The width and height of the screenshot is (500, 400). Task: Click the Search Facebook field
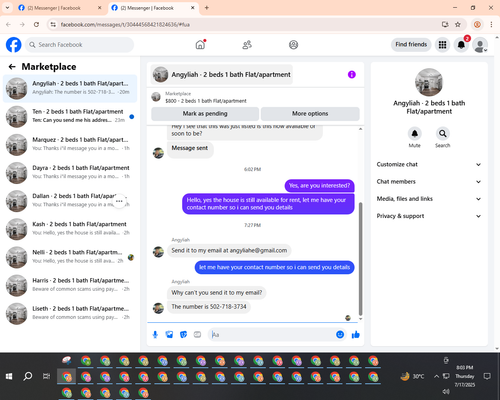click(x=79, y=45)
